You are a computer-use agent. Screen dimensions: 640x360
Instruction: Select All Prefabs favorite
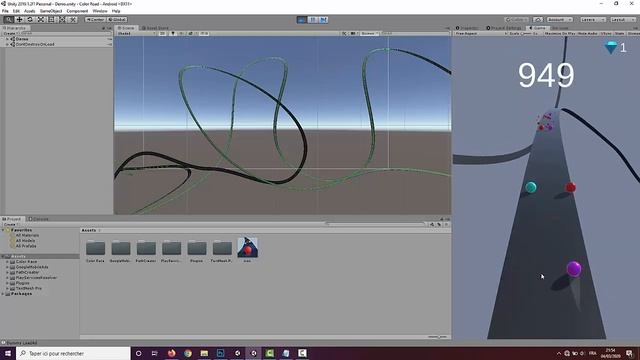click(x=26, y=246)
